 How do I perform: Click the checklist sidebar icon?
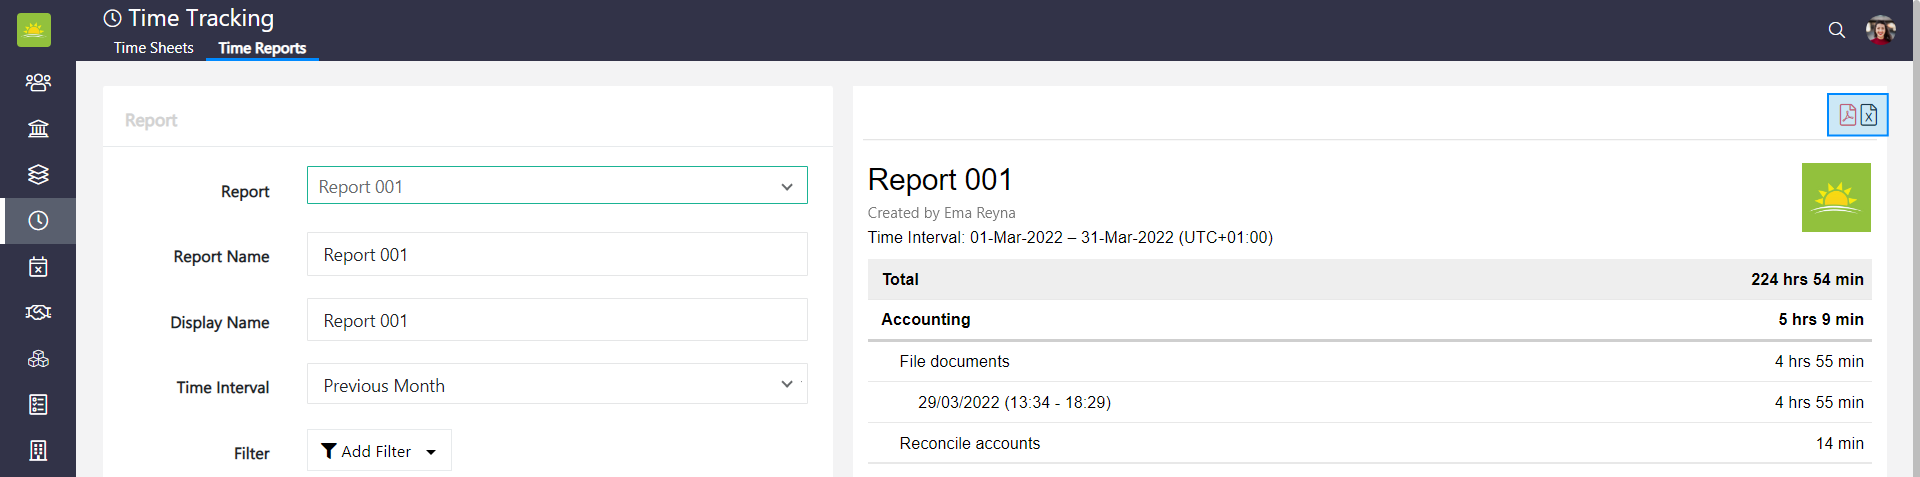[38, 405]
